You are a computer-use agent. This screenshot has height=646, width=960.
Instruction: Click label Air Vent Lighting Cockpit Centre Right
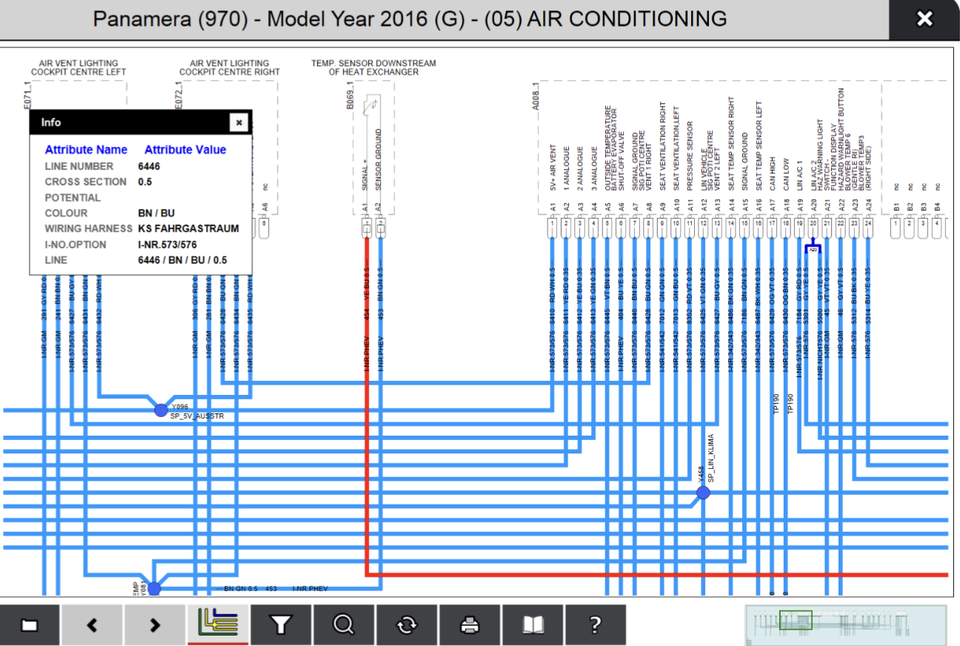tap(230, 67)
